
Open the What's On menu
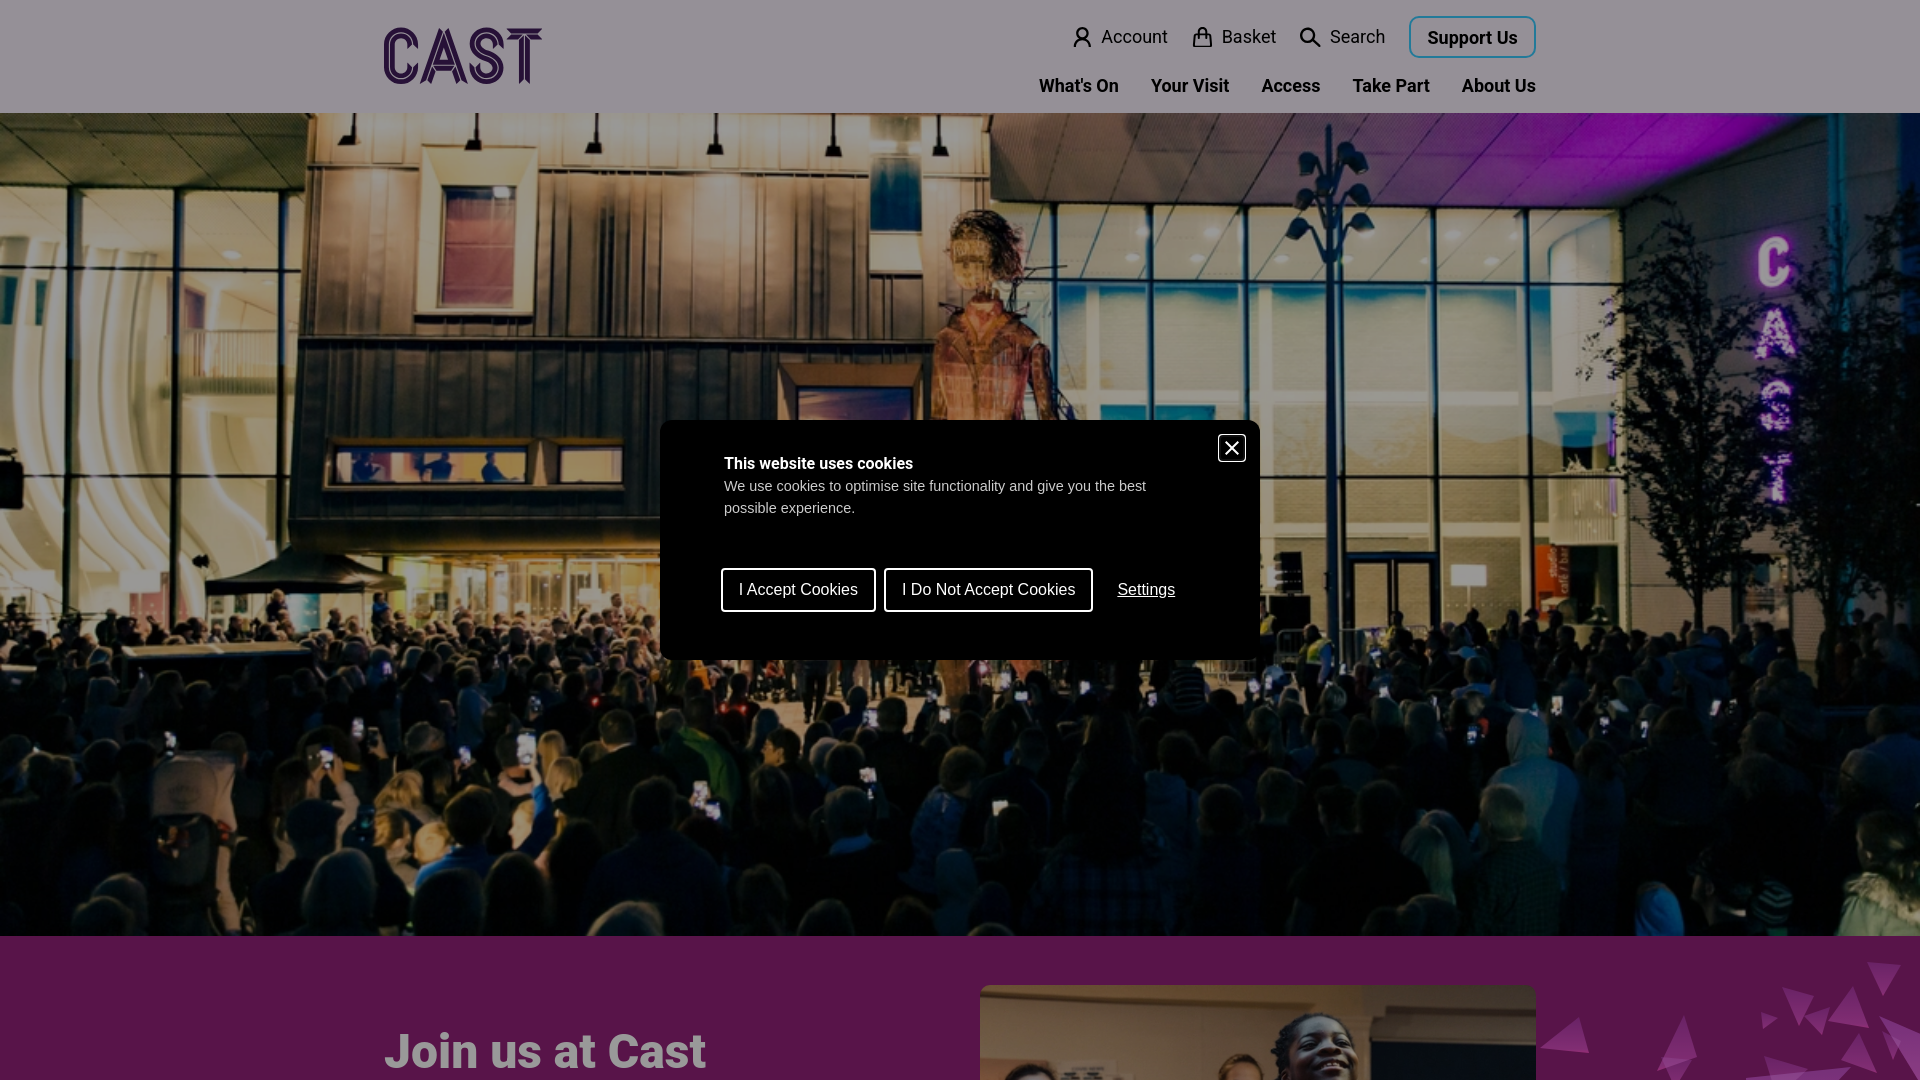[x=1078, y=86]
